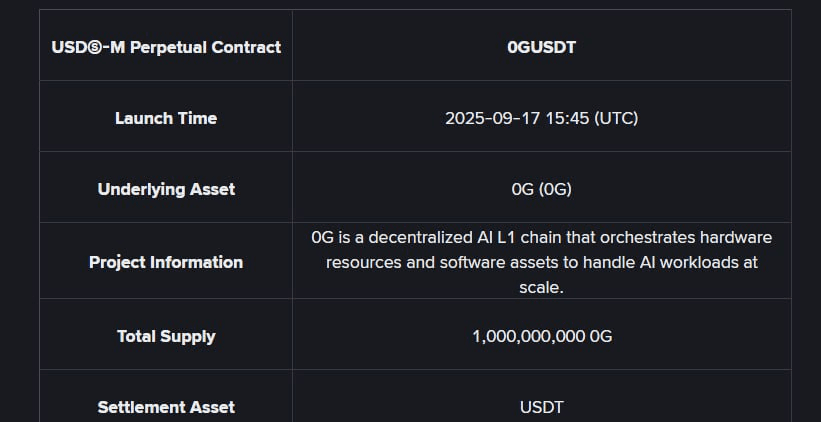Viewport: 821px width, 422px height.
Task: Select the 1,000,000,000 0G supply value
Action: [x=541, y=336]
